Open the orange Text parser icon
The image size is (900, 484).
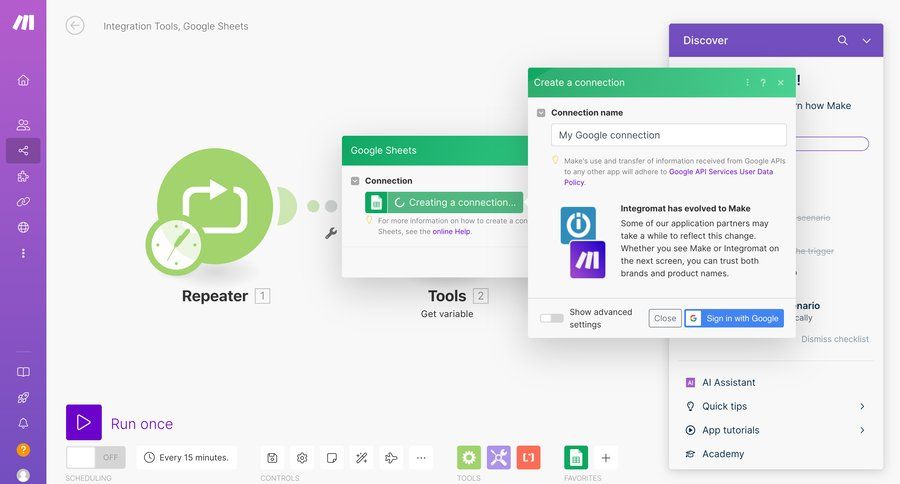click(529, 458)
